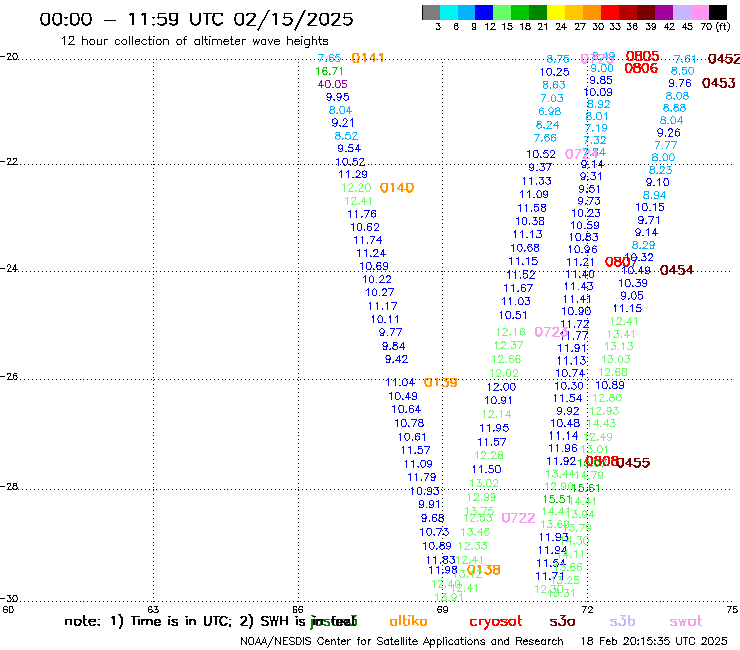Click the gray 3 ft legend swatch
This screenshot has width=740, height=650.
(x=431, y=12)
